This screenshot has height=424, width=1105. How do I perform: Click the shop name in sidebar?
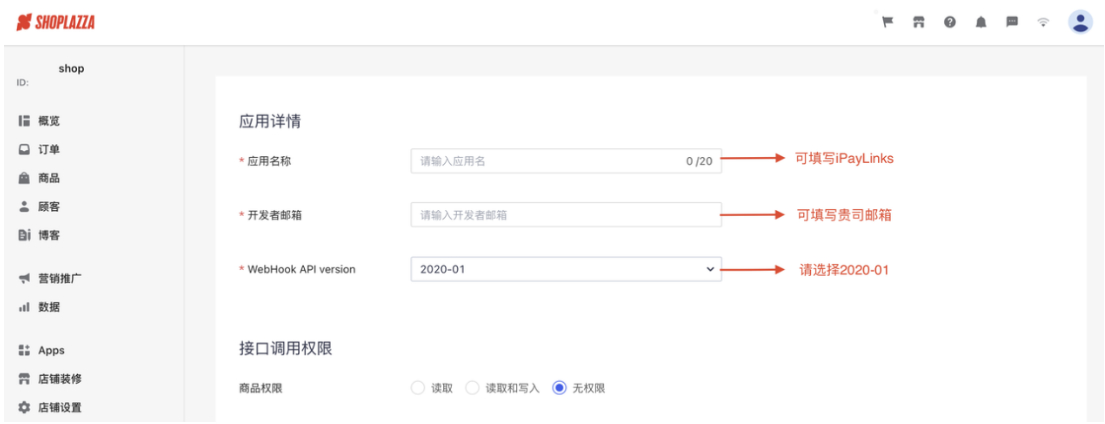pos(71,69)
